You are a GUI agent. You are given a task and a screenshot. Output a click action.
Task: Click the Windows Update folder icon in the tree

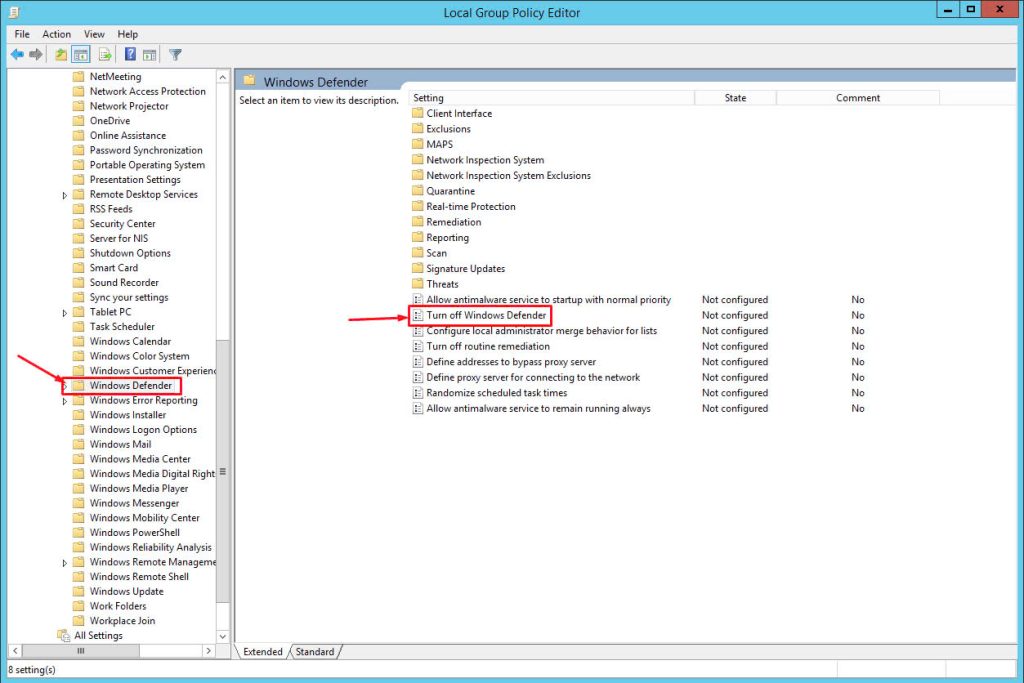[x=78, y=592]
